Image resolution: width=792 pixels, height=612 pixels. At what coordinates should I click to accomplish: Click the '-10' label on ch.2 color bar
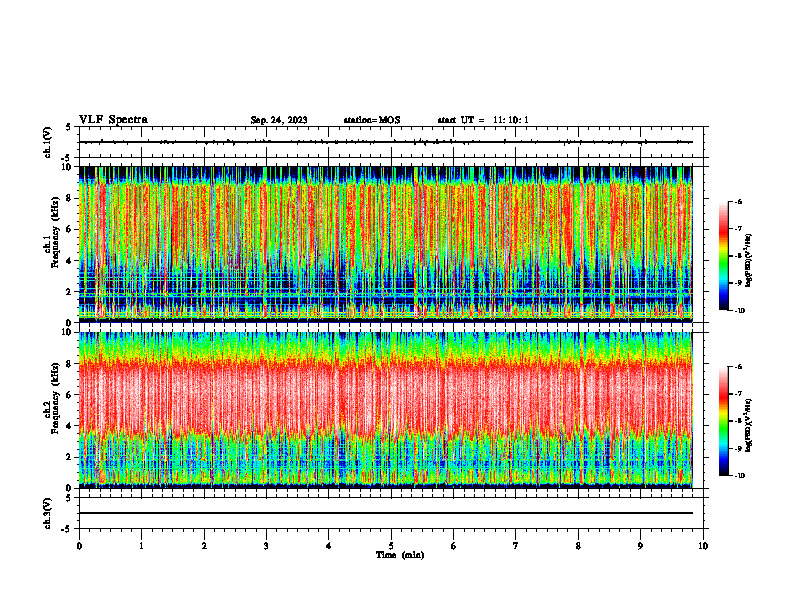pyautogui.click(x=740, y=476)
